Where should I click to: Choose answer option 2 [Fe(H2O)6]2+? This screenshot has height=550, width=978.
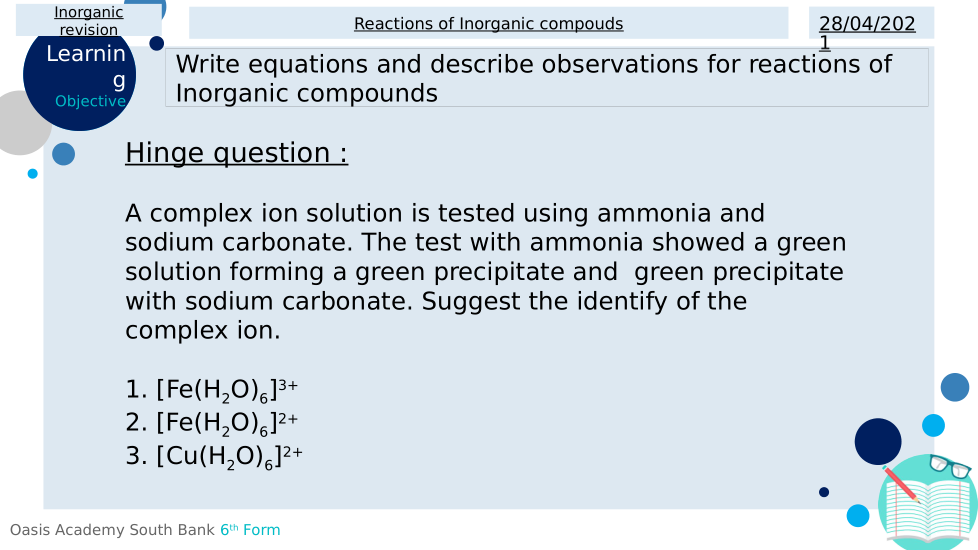(x=212, y=422)
